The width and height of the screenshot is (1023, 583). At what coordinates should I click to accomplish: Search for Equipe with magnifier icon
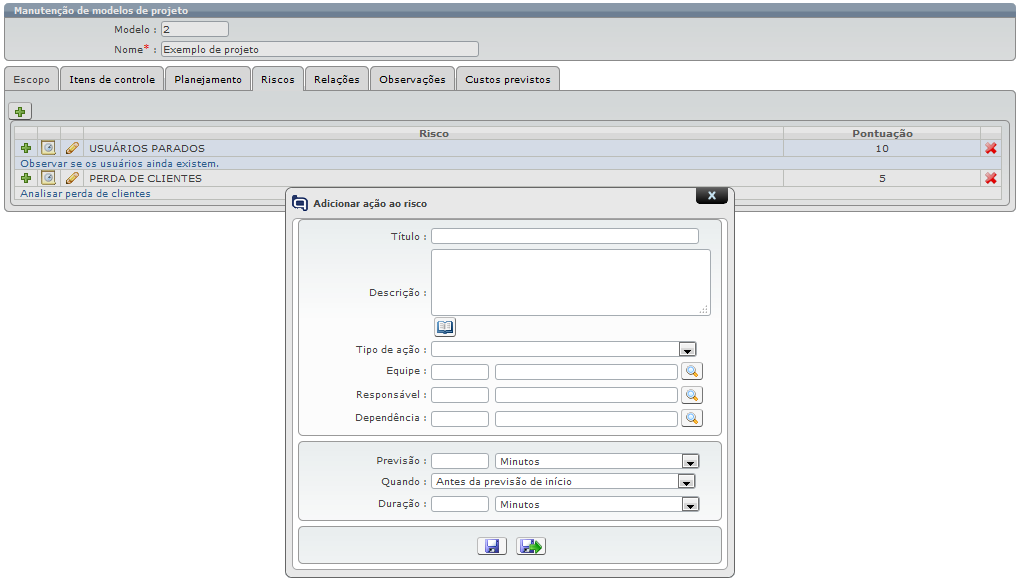692,371
